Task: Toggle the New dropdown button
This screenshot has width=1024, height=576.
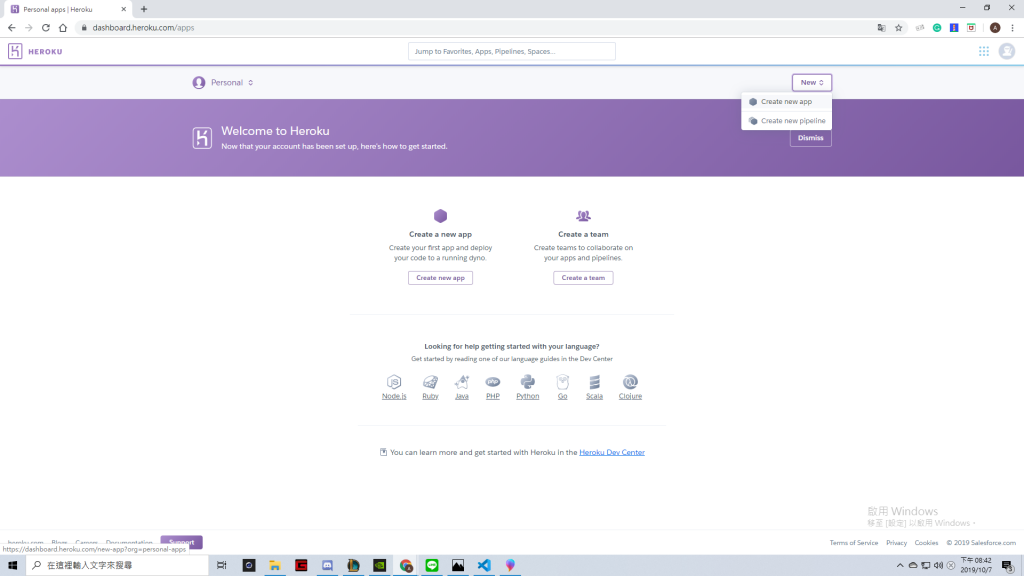Action: tap(812, 82)
